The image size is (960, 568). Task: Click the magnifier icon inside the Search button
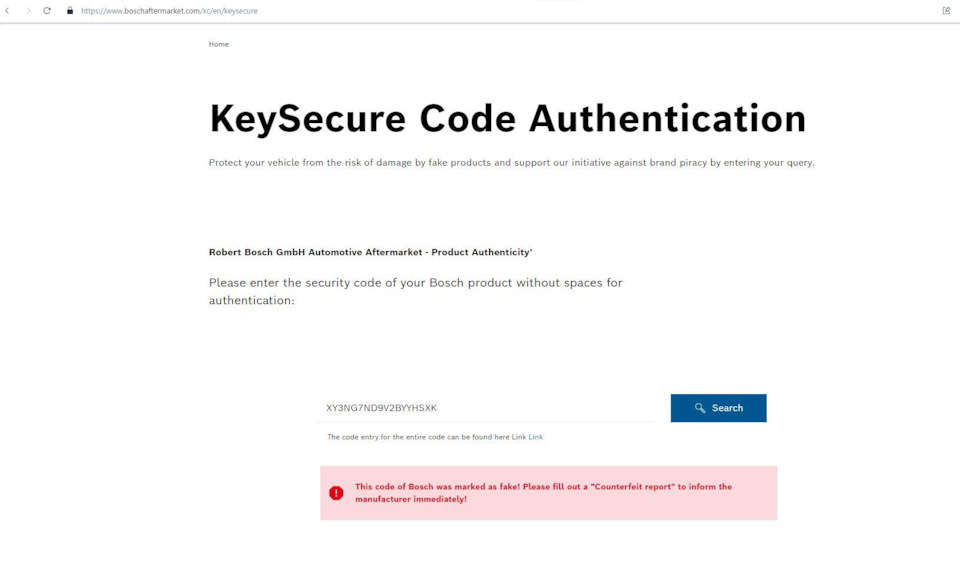tap(700, 408)
